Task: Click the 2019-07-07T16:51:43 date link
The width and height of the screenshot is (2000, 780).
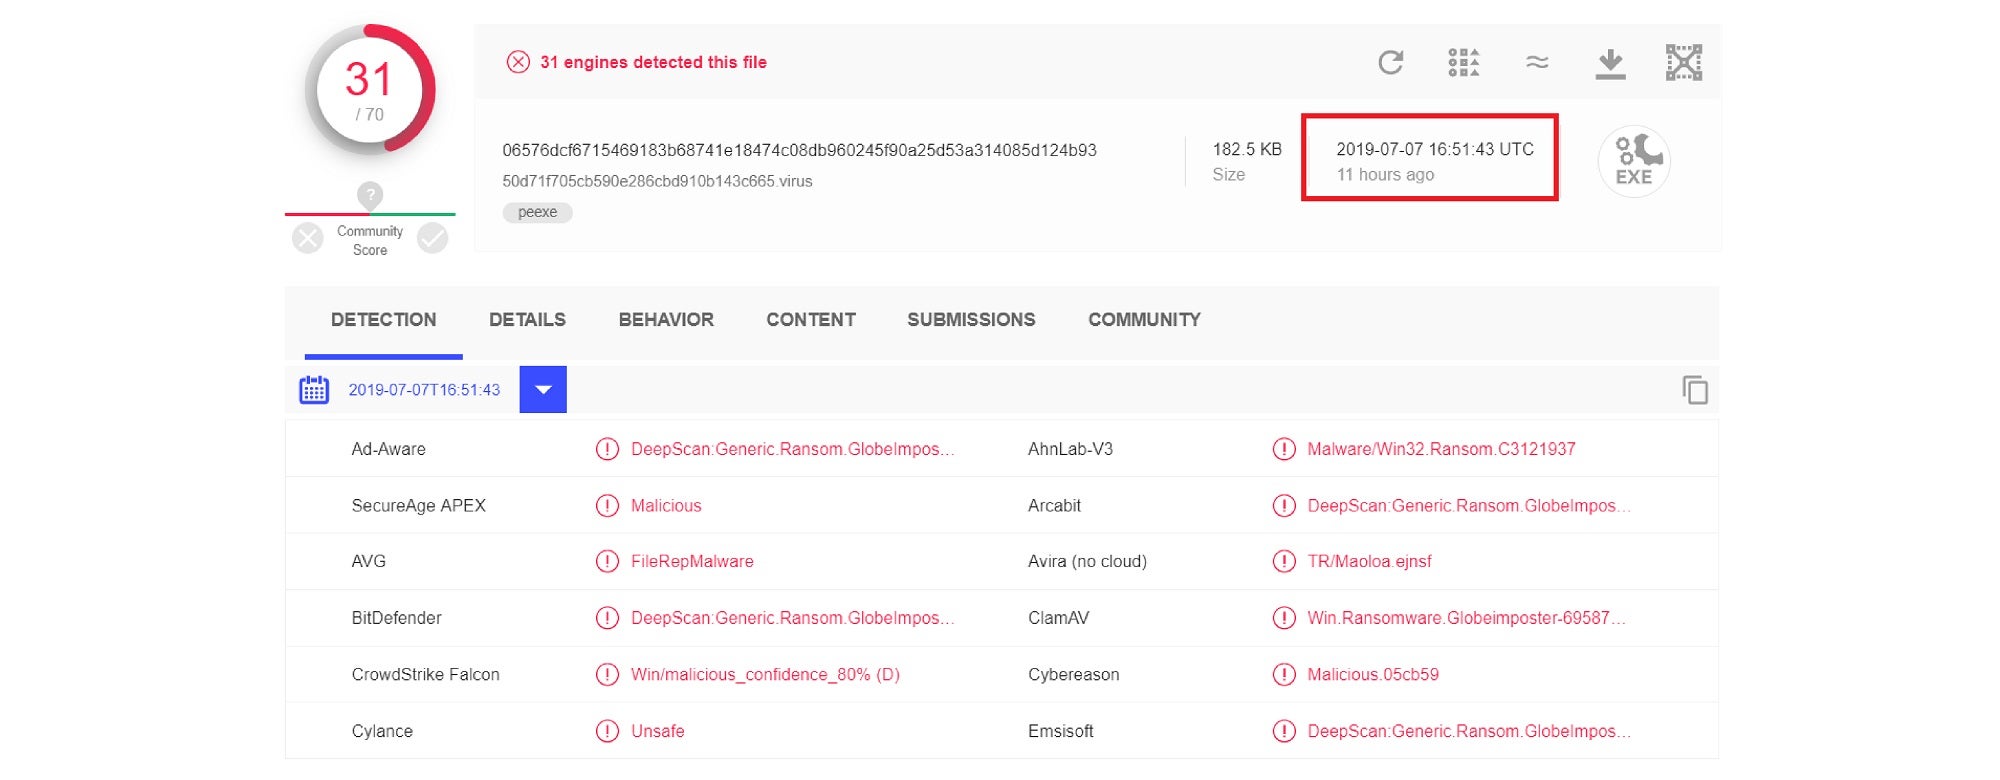Action: point(424,390)
